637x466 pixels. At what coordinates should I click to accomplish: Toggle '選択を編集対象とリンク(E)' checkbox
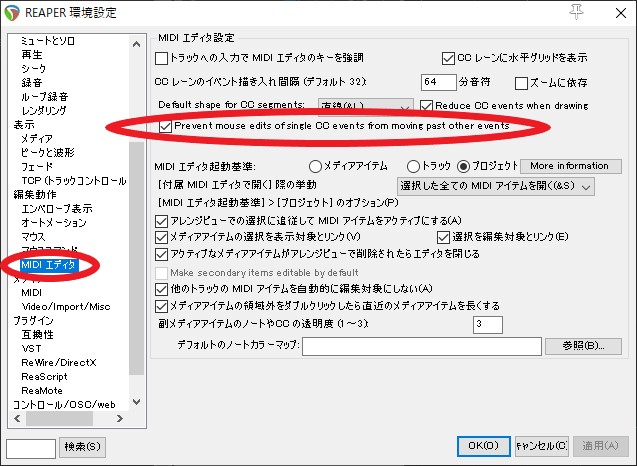click(443, 237)
